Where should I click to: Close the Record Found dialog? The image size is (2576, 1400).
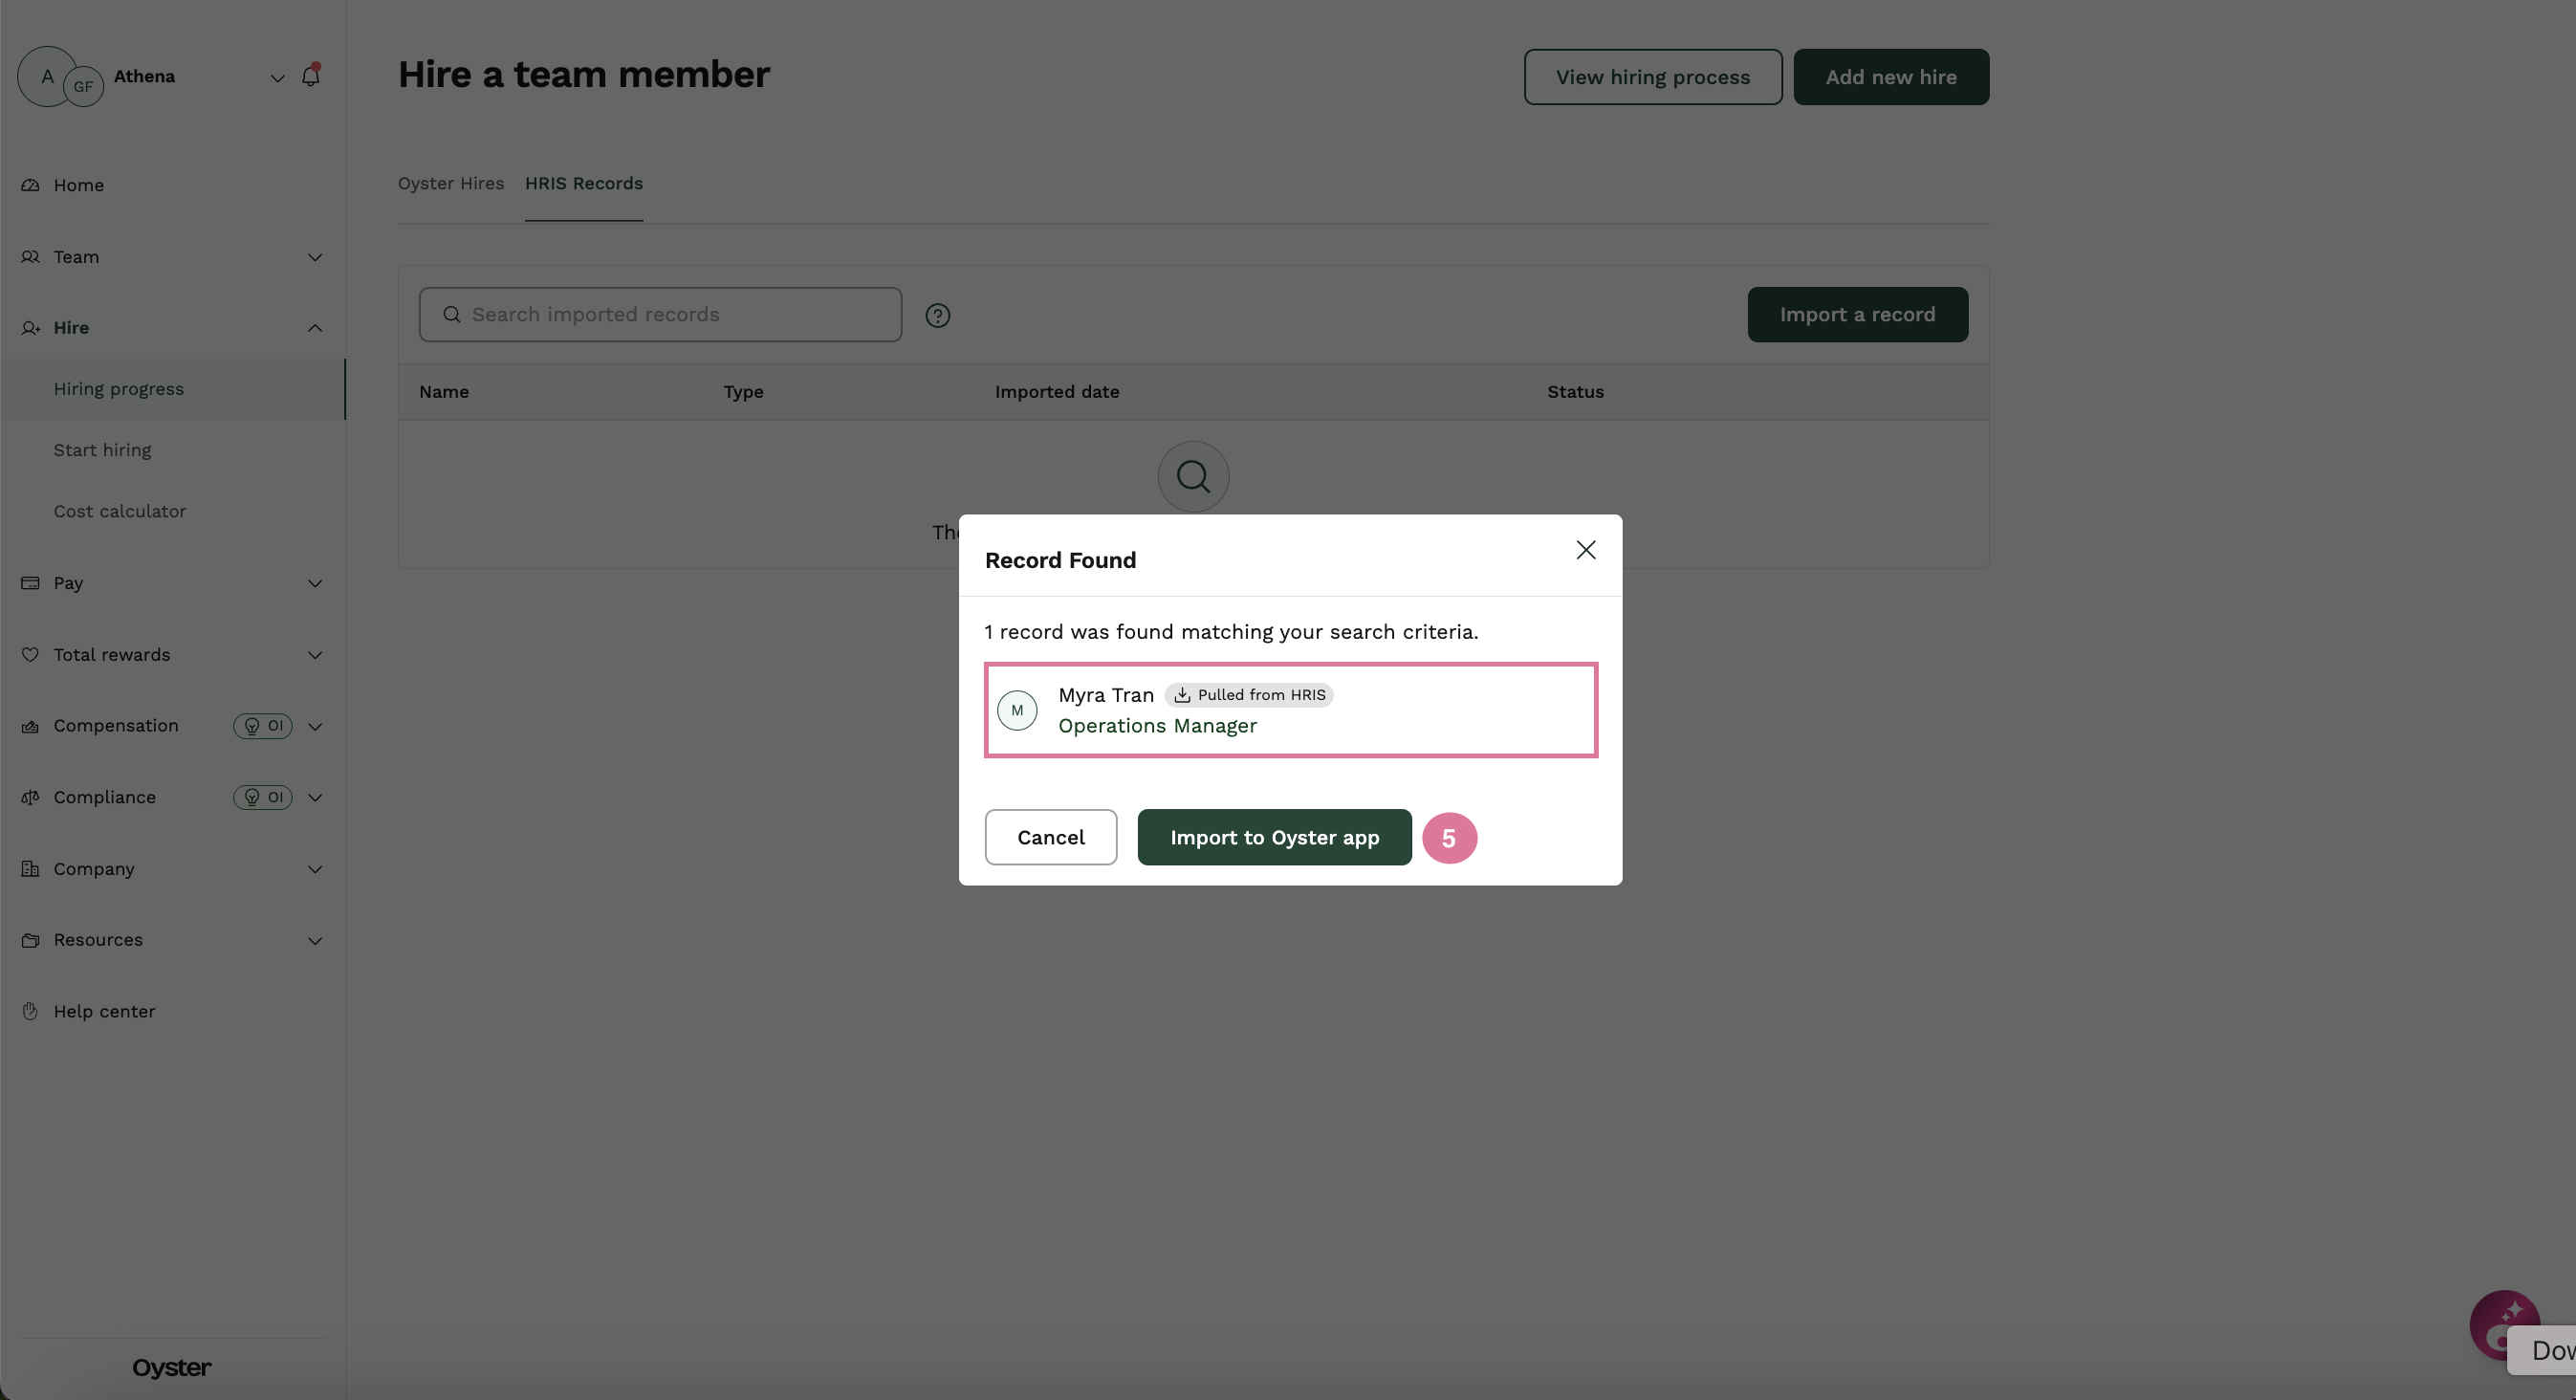1586,550
